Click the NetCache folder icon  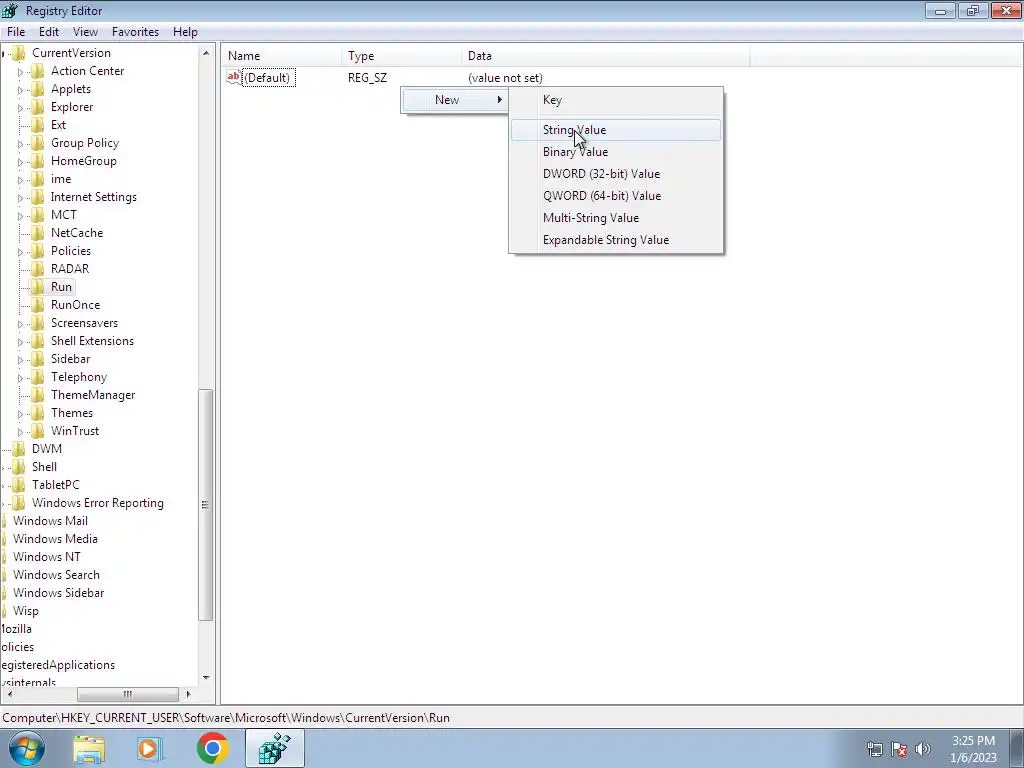click(x=39, y=232)
